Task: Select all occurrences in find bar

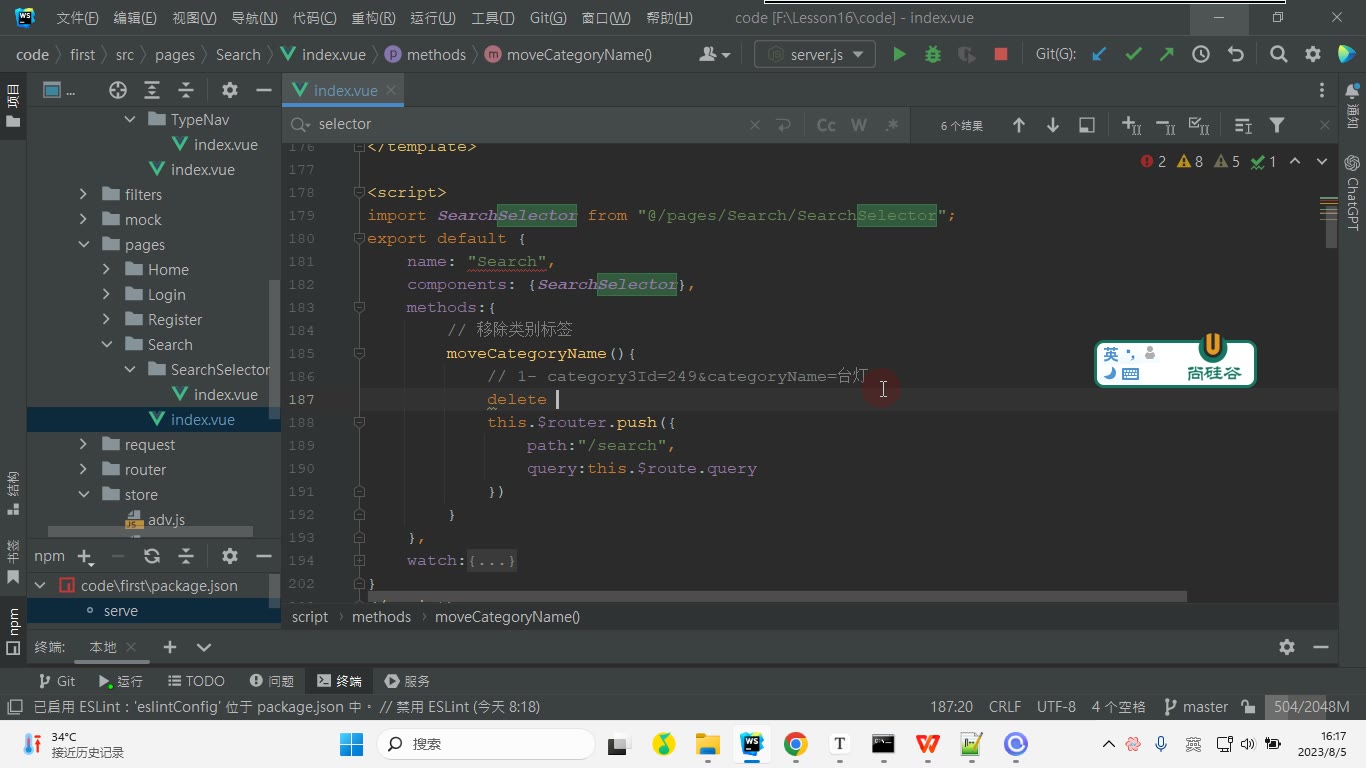Action: tap(1198, 125)
